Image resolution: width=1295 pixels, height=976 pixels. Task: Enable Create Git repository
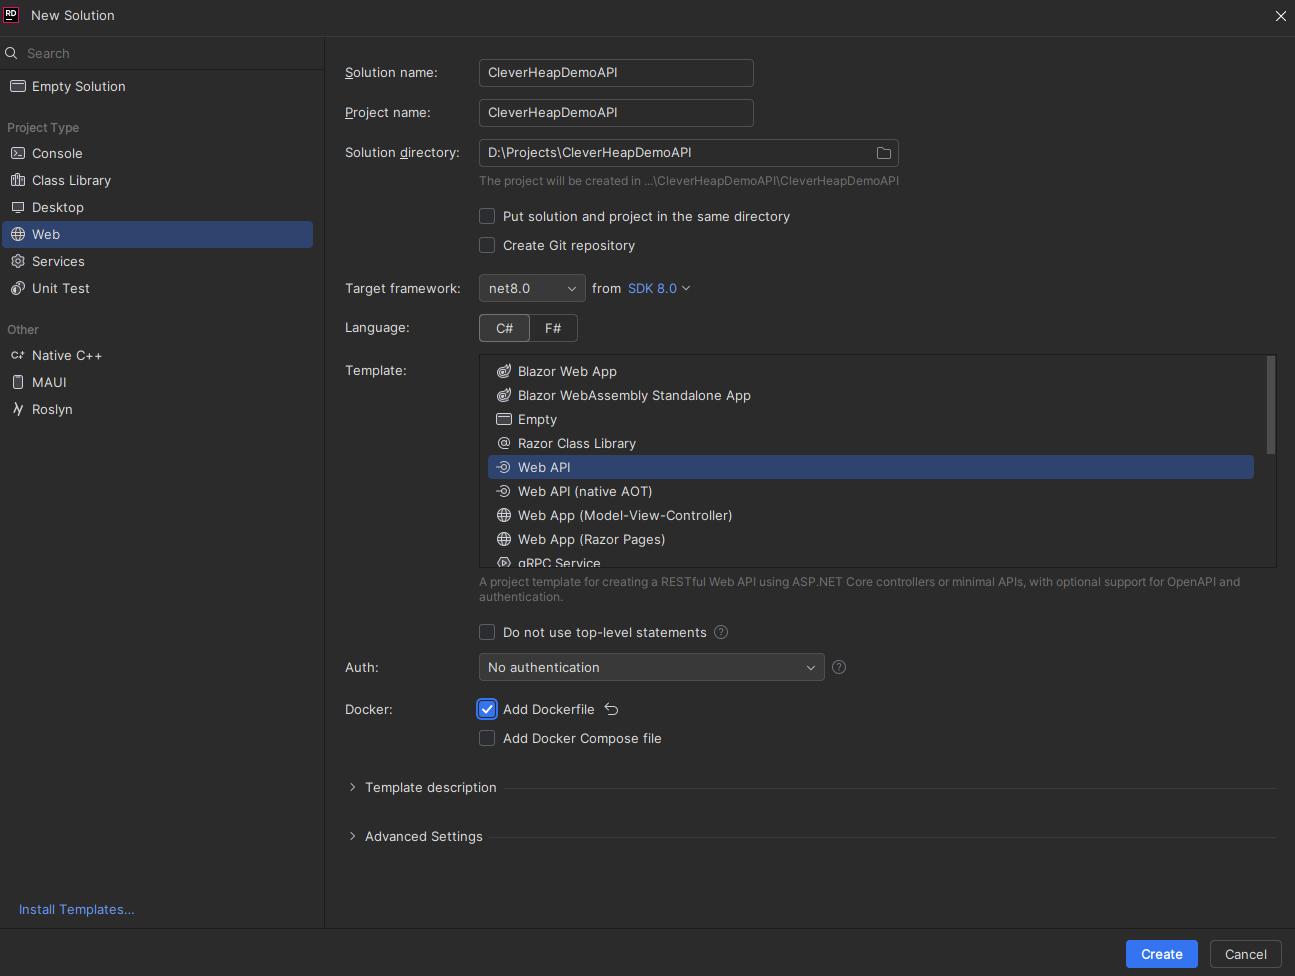tap(487, 245)
